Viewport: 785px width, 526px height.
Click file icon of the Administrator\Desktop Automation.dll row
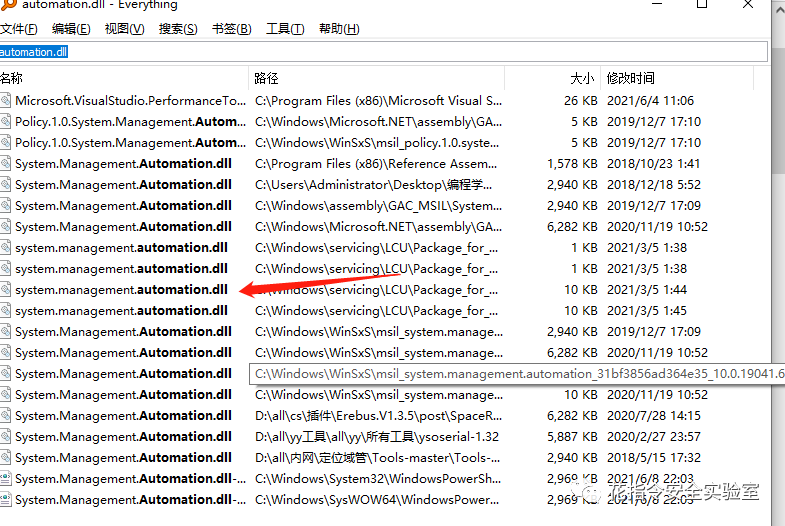tap(6, 185)
